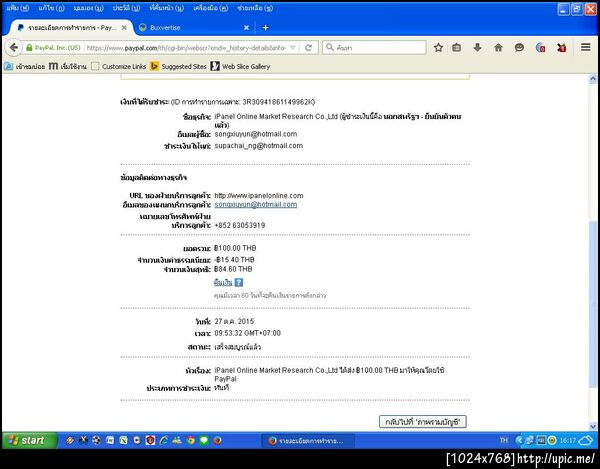This screenshot has height=469, width=600.
Task: Open the ประวัติ (History) menu
Action: pos(126,8)
